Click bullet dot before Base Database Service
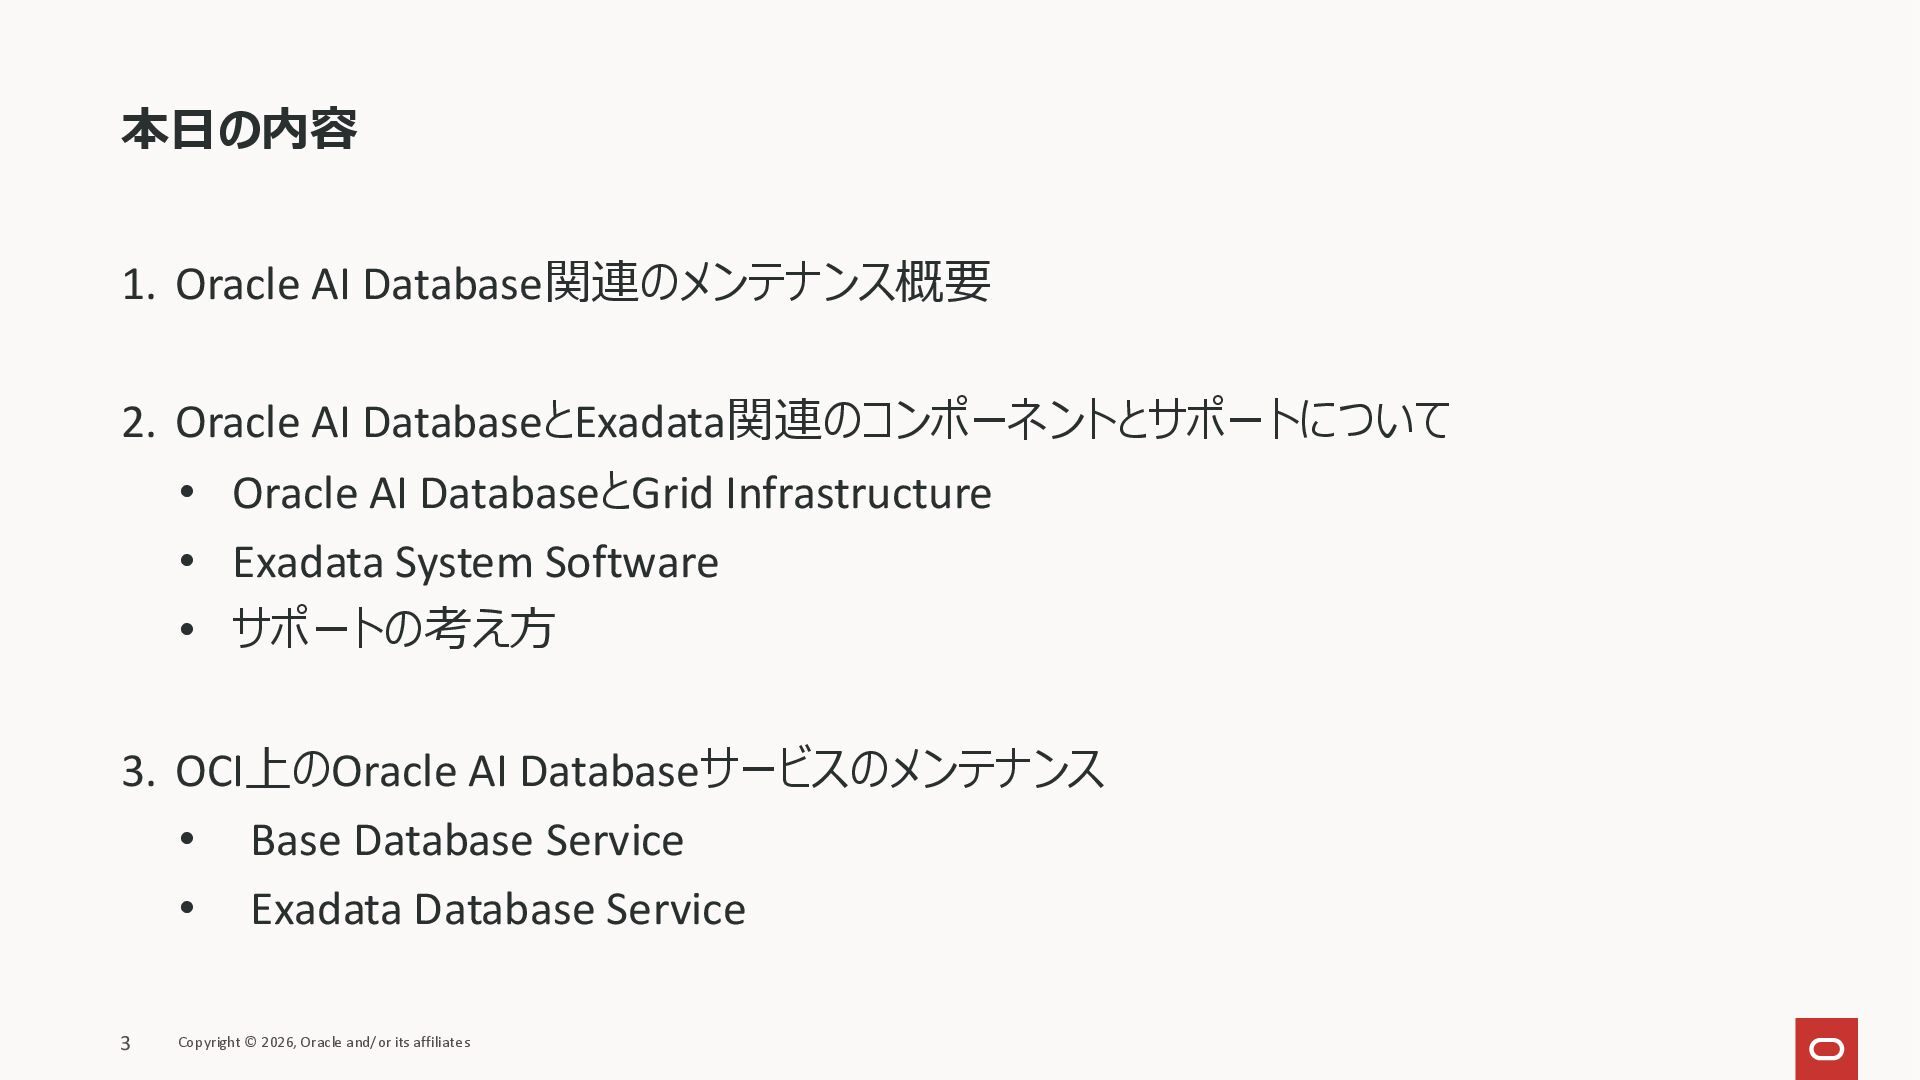 coord(187,840)
